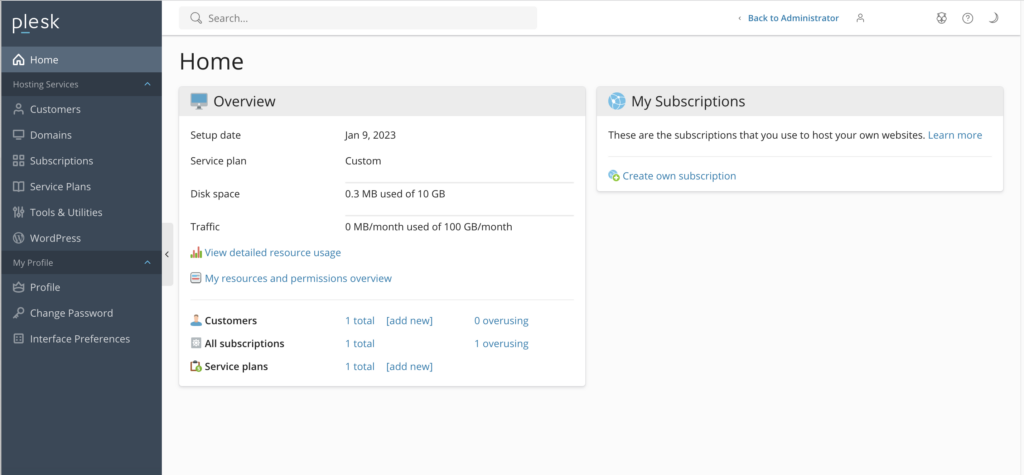This screenshot has width=1024, height=475.
Task: Click the Subscriptions grid icon in sidebar
Action: point(18,161)
